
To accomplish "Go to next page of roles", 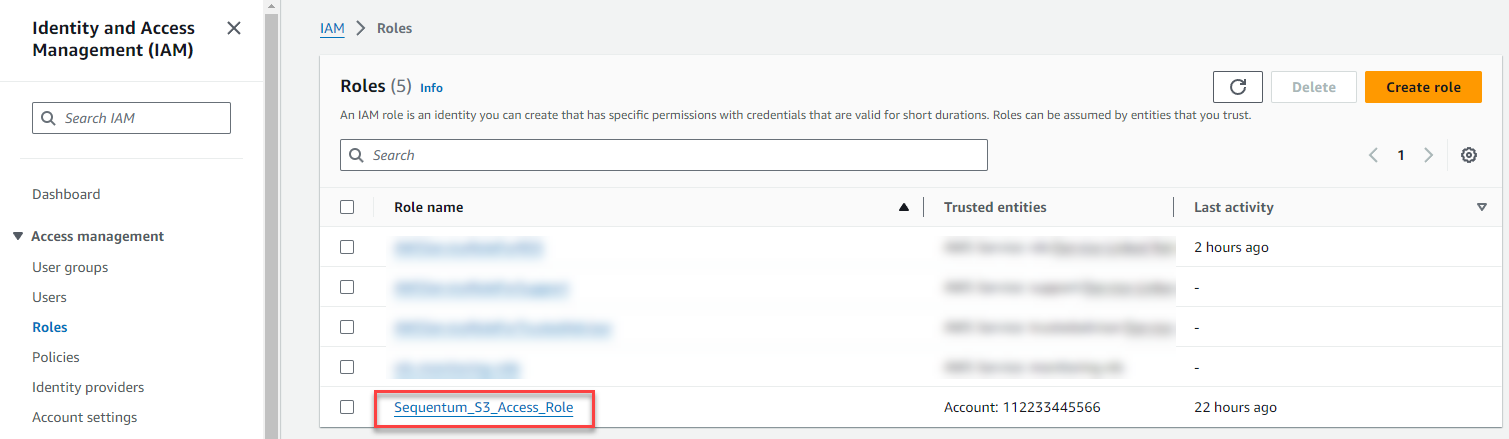I will point(1428,155).
